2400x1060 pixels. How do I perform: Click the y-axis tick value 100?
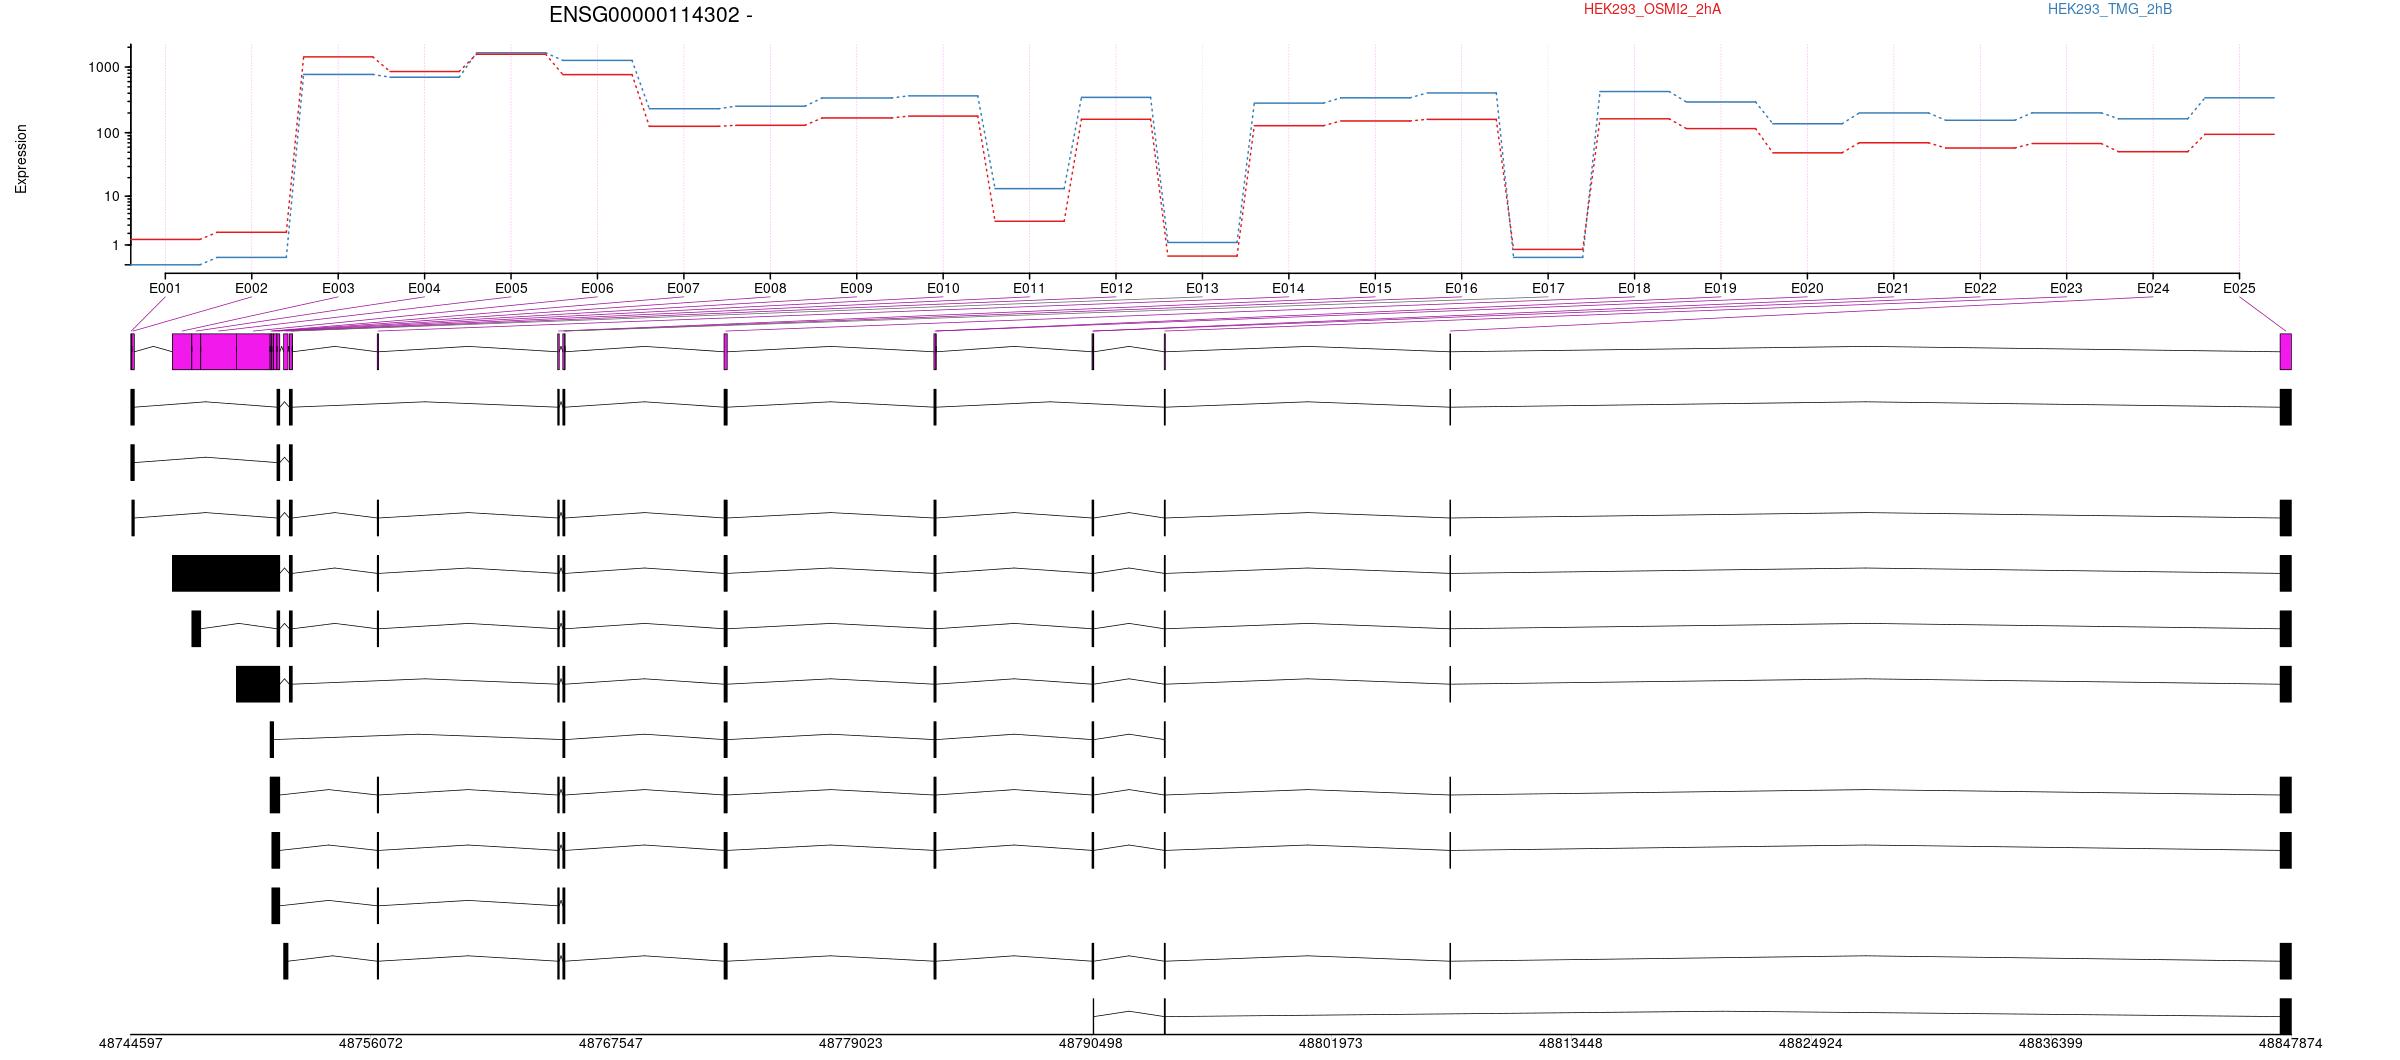click(107, 134)
